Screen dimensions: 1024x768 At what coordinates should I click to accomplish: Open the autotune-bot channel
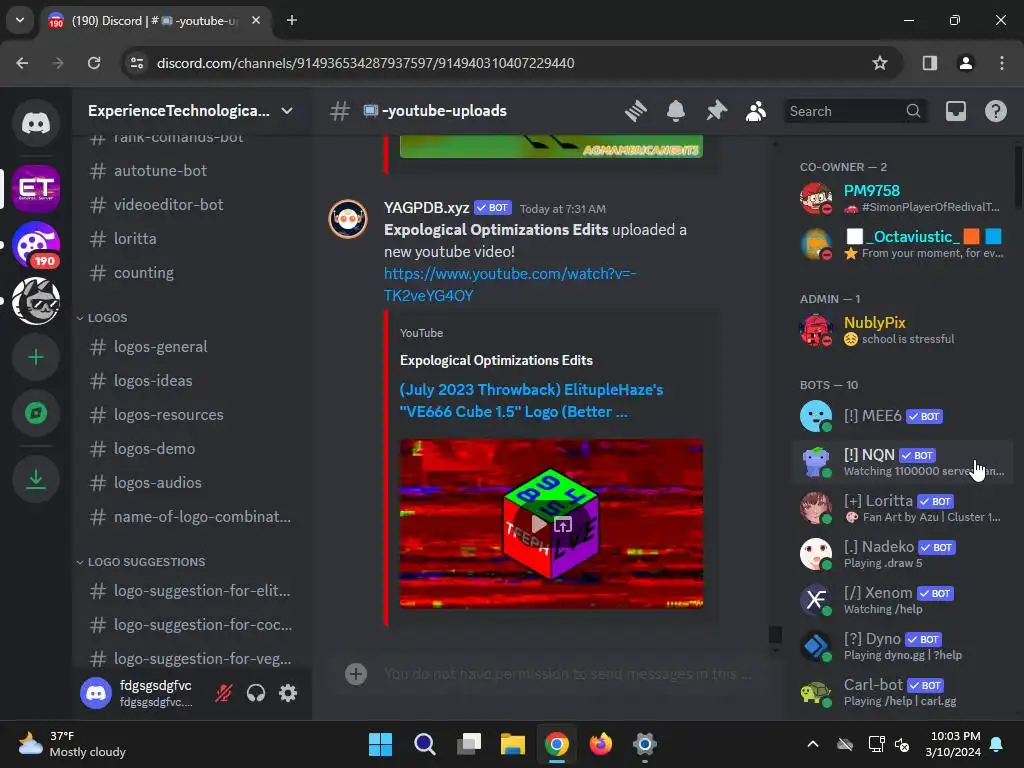click(x=191, y=170)
